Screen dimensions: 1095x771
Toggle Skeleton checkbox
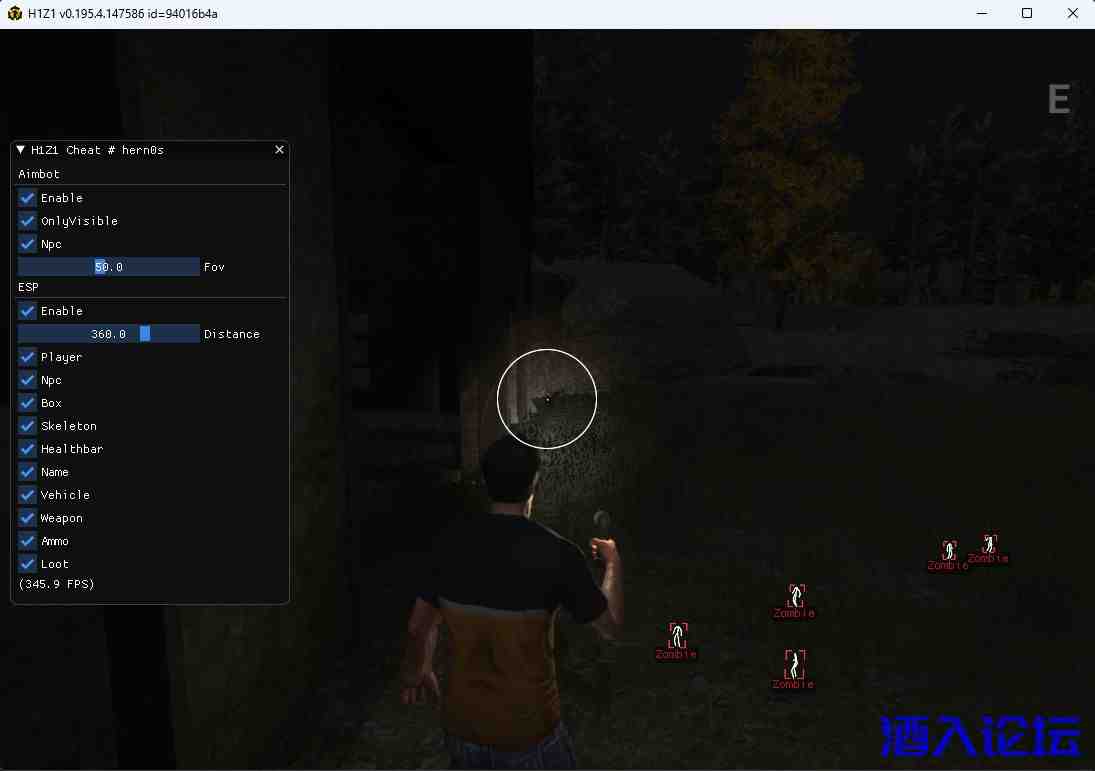27,425
